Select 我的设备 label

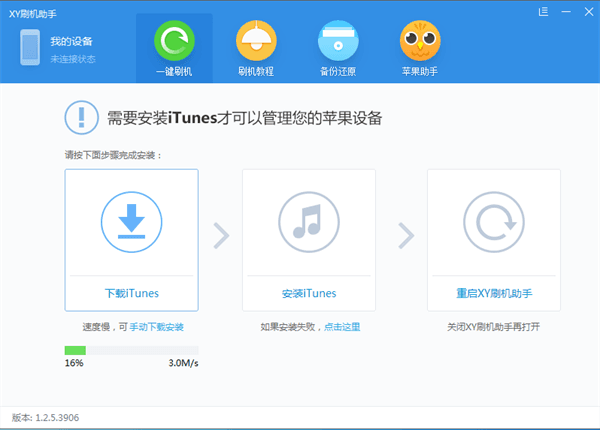click(x=72, y=41)
